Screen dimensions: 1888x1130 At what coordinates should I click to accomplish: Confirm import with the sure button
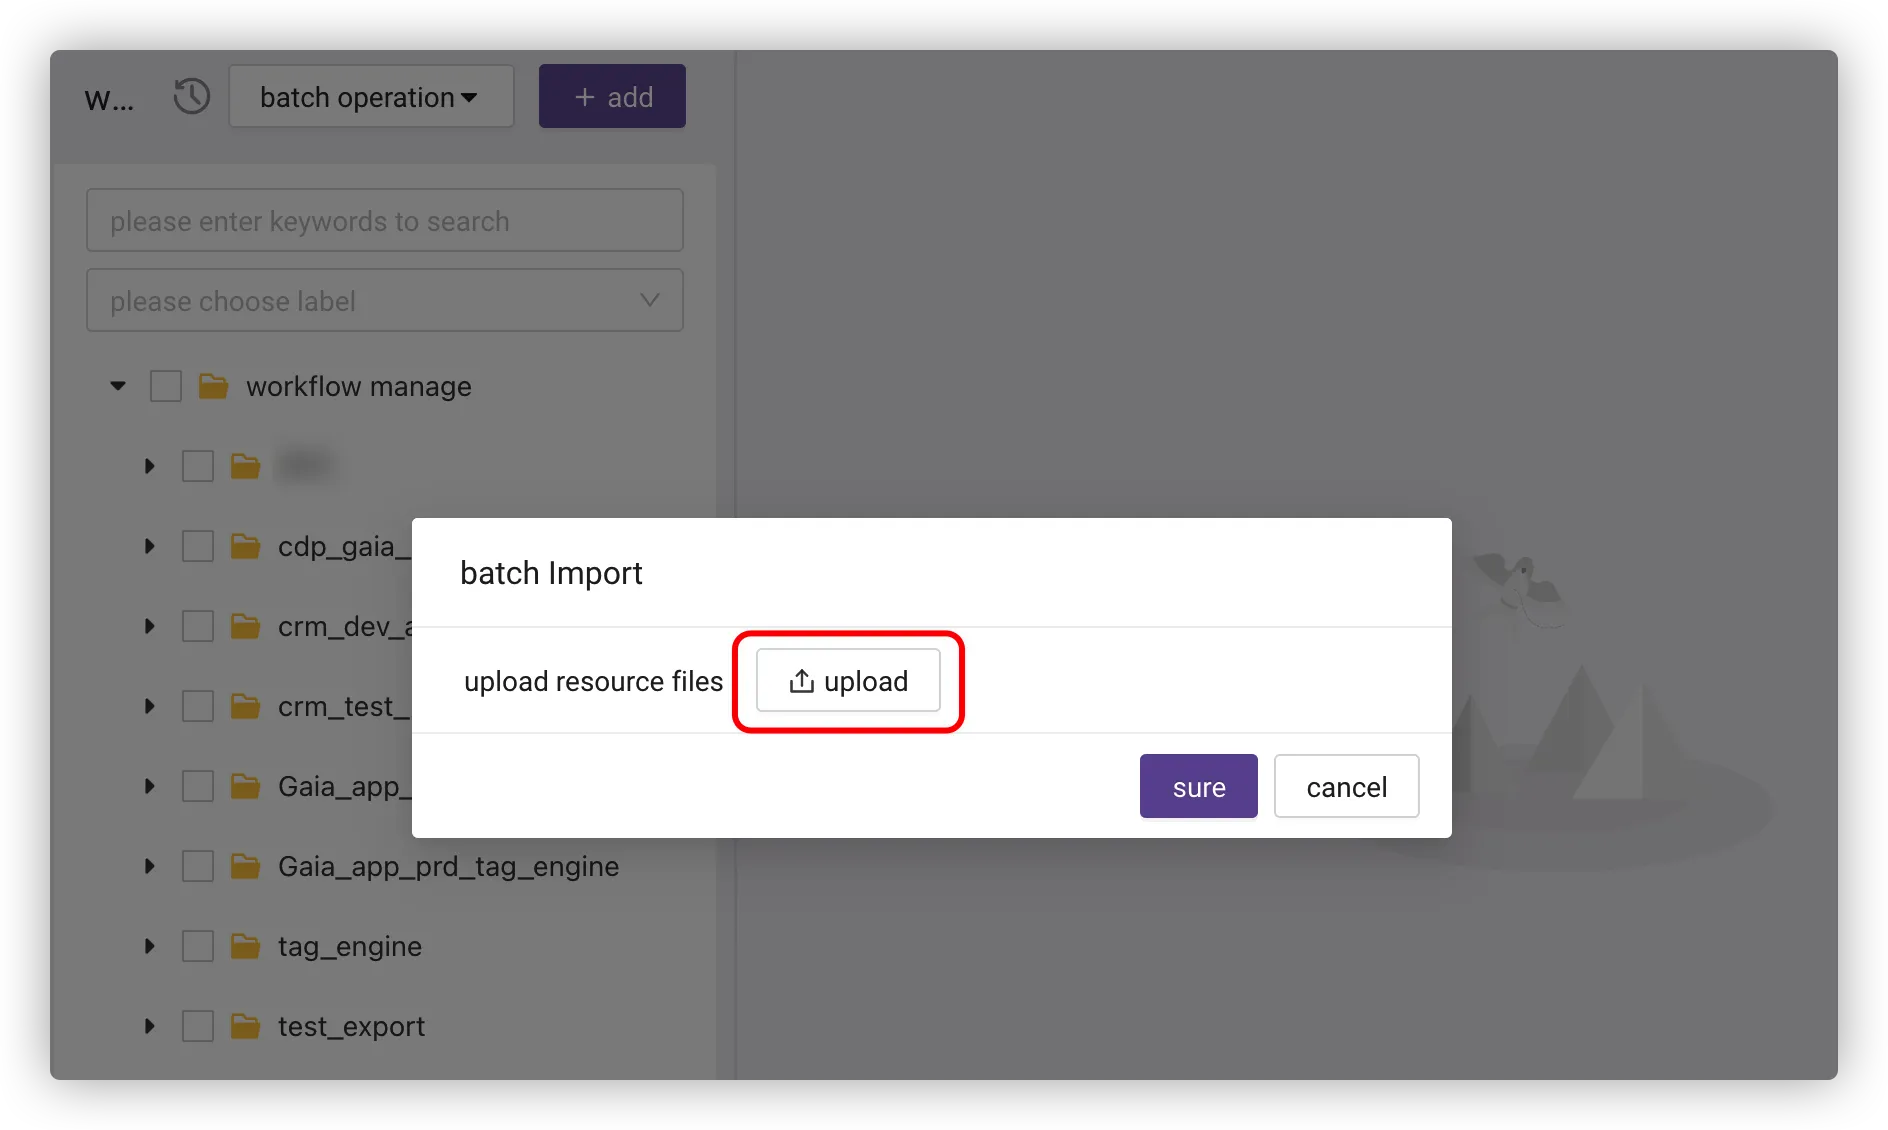pyautogui.click(x=1198, y=787)
